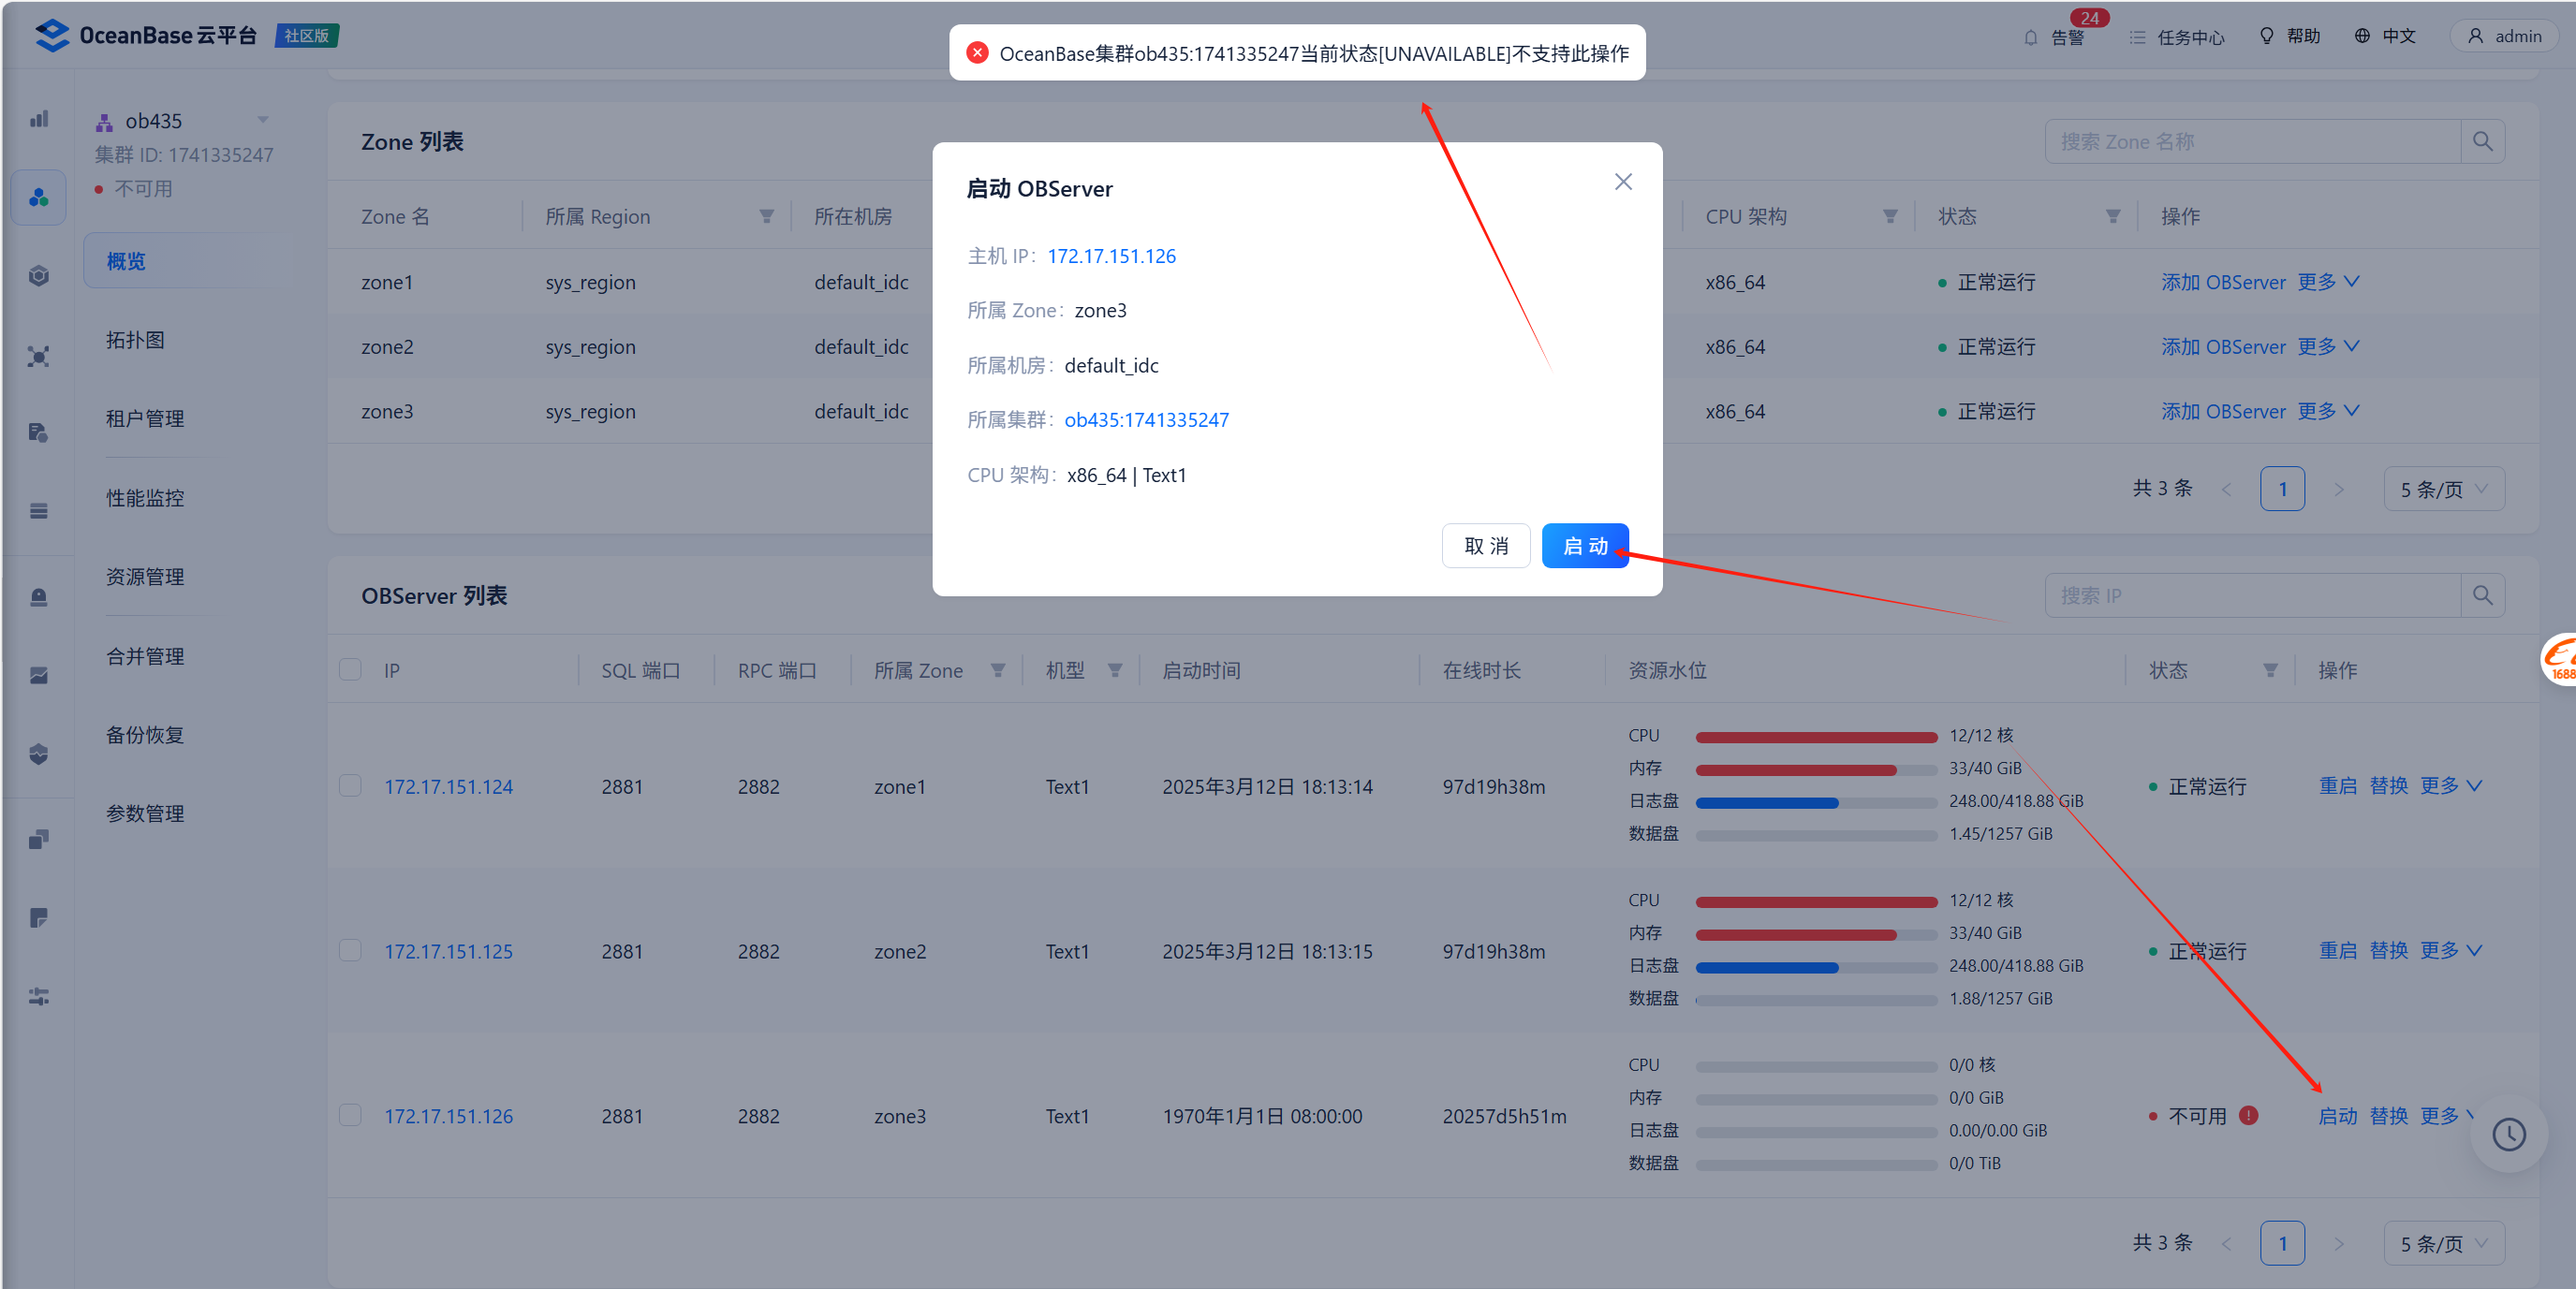Confirm with the 启动 dialog button
The height and width of the screenshot is (1289, 2576).
[x=1585, y=546]
